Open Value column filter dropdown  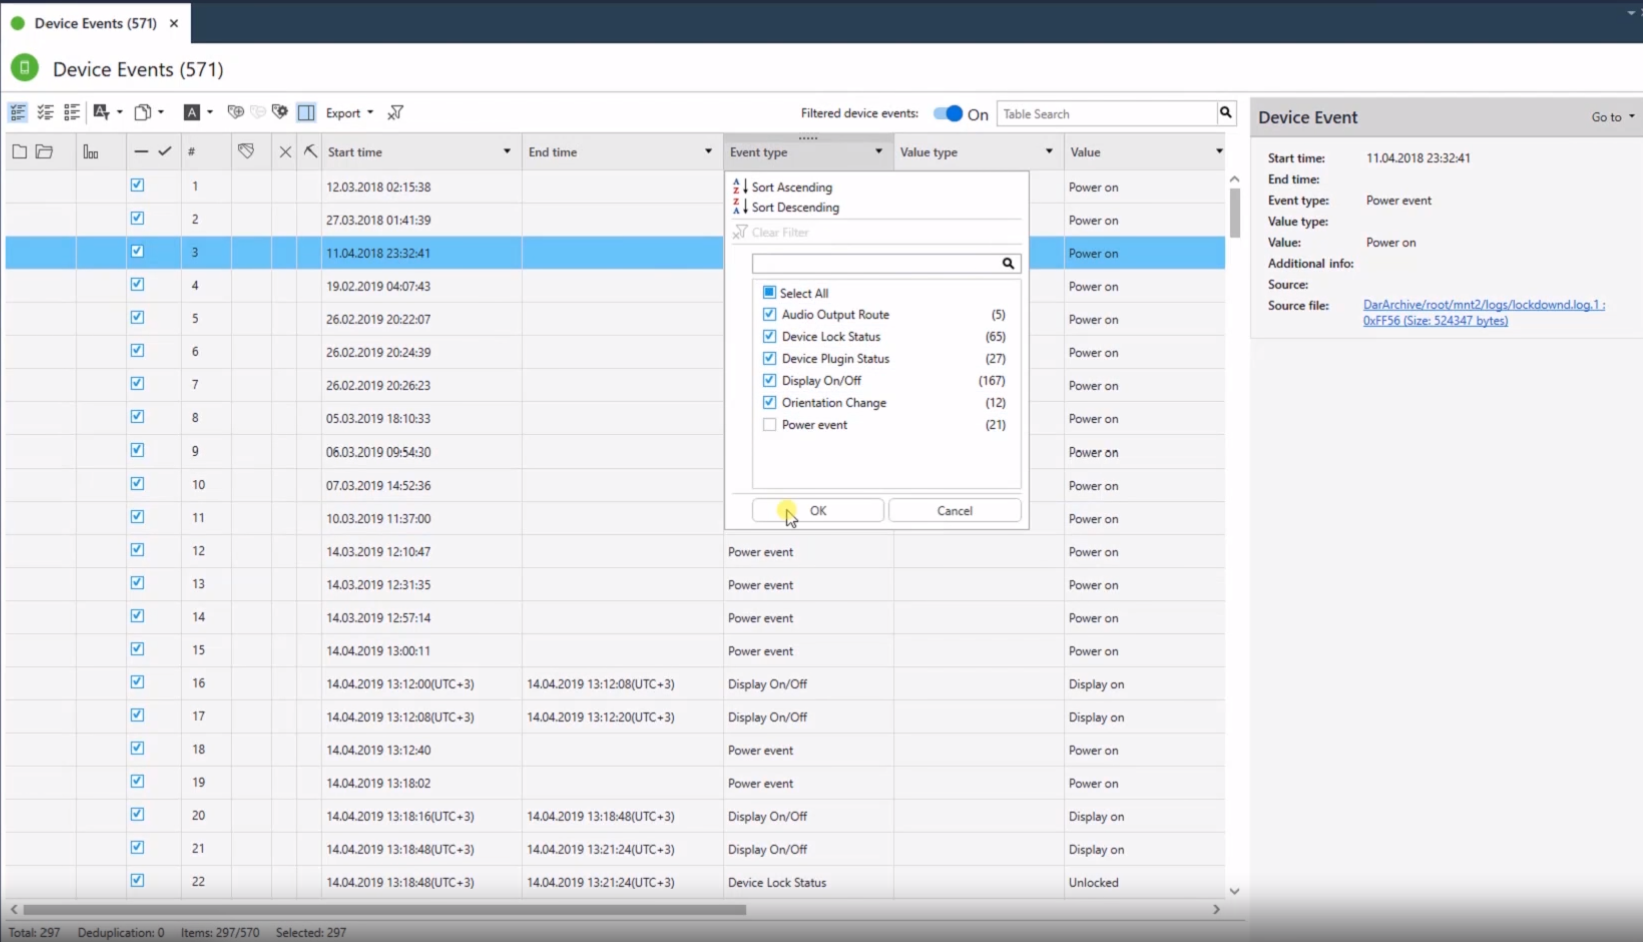1219,152
